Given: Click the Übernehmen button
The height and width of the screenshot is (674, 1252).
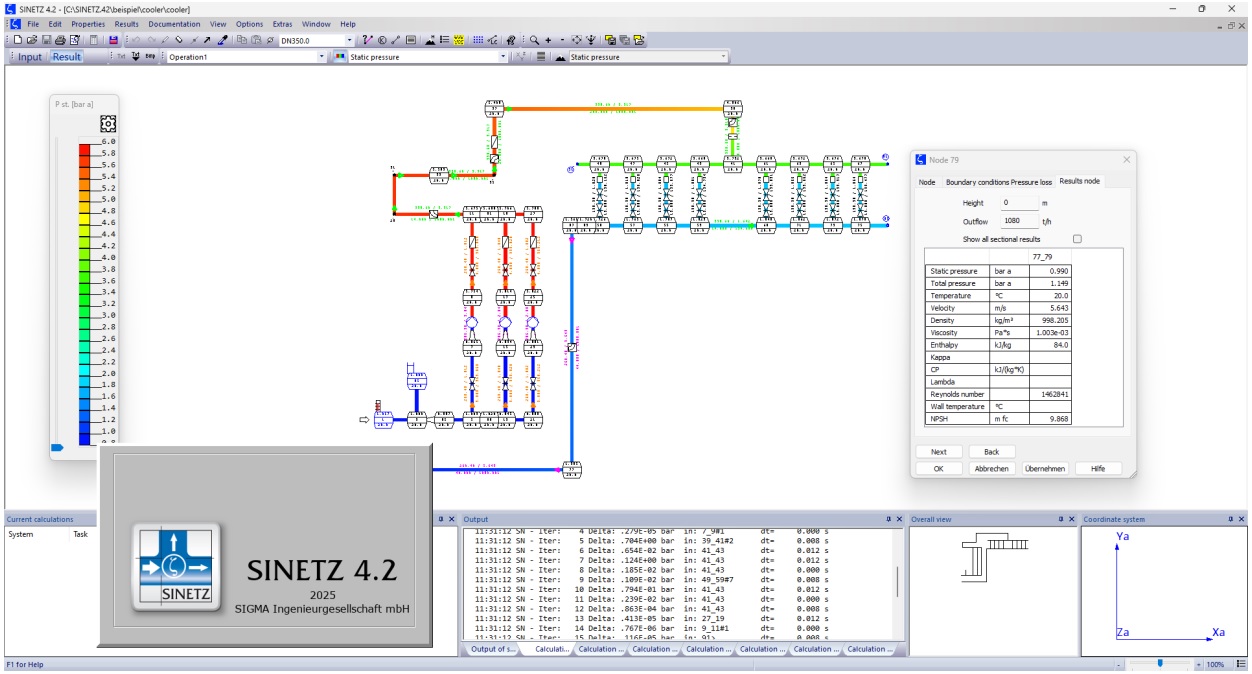Looking at the screenshot, I should [1045, 468].
